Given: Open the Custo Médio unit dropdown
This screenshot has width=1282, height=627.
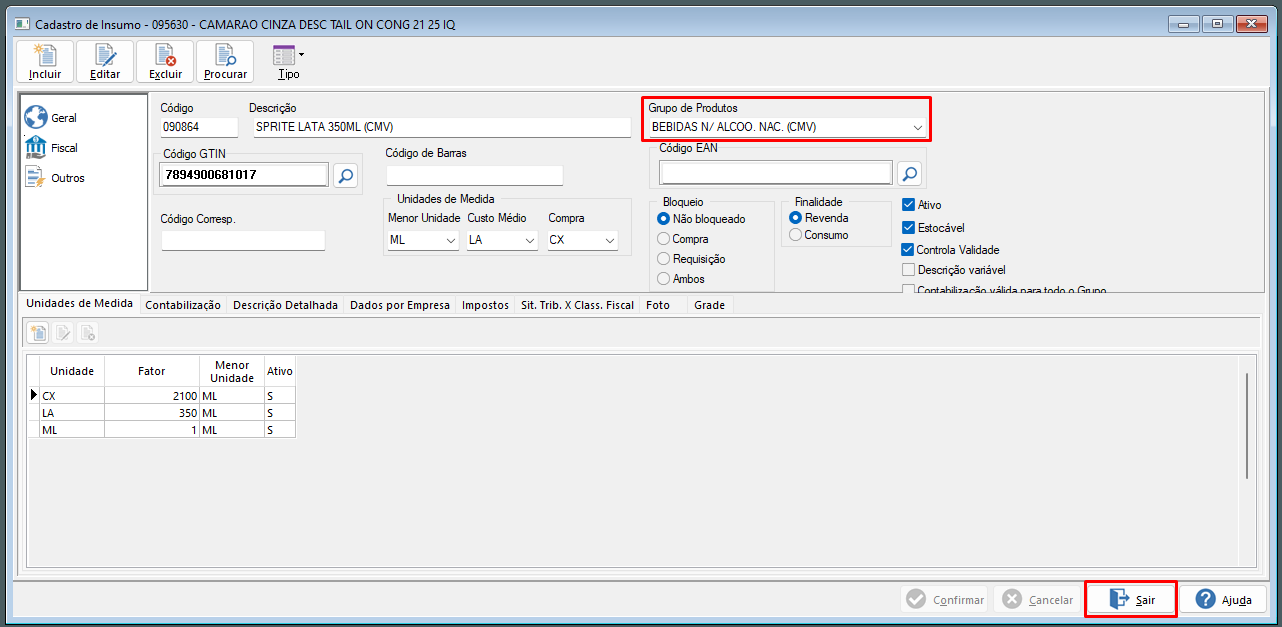Looking at the screenshot, I should (528, 240).
